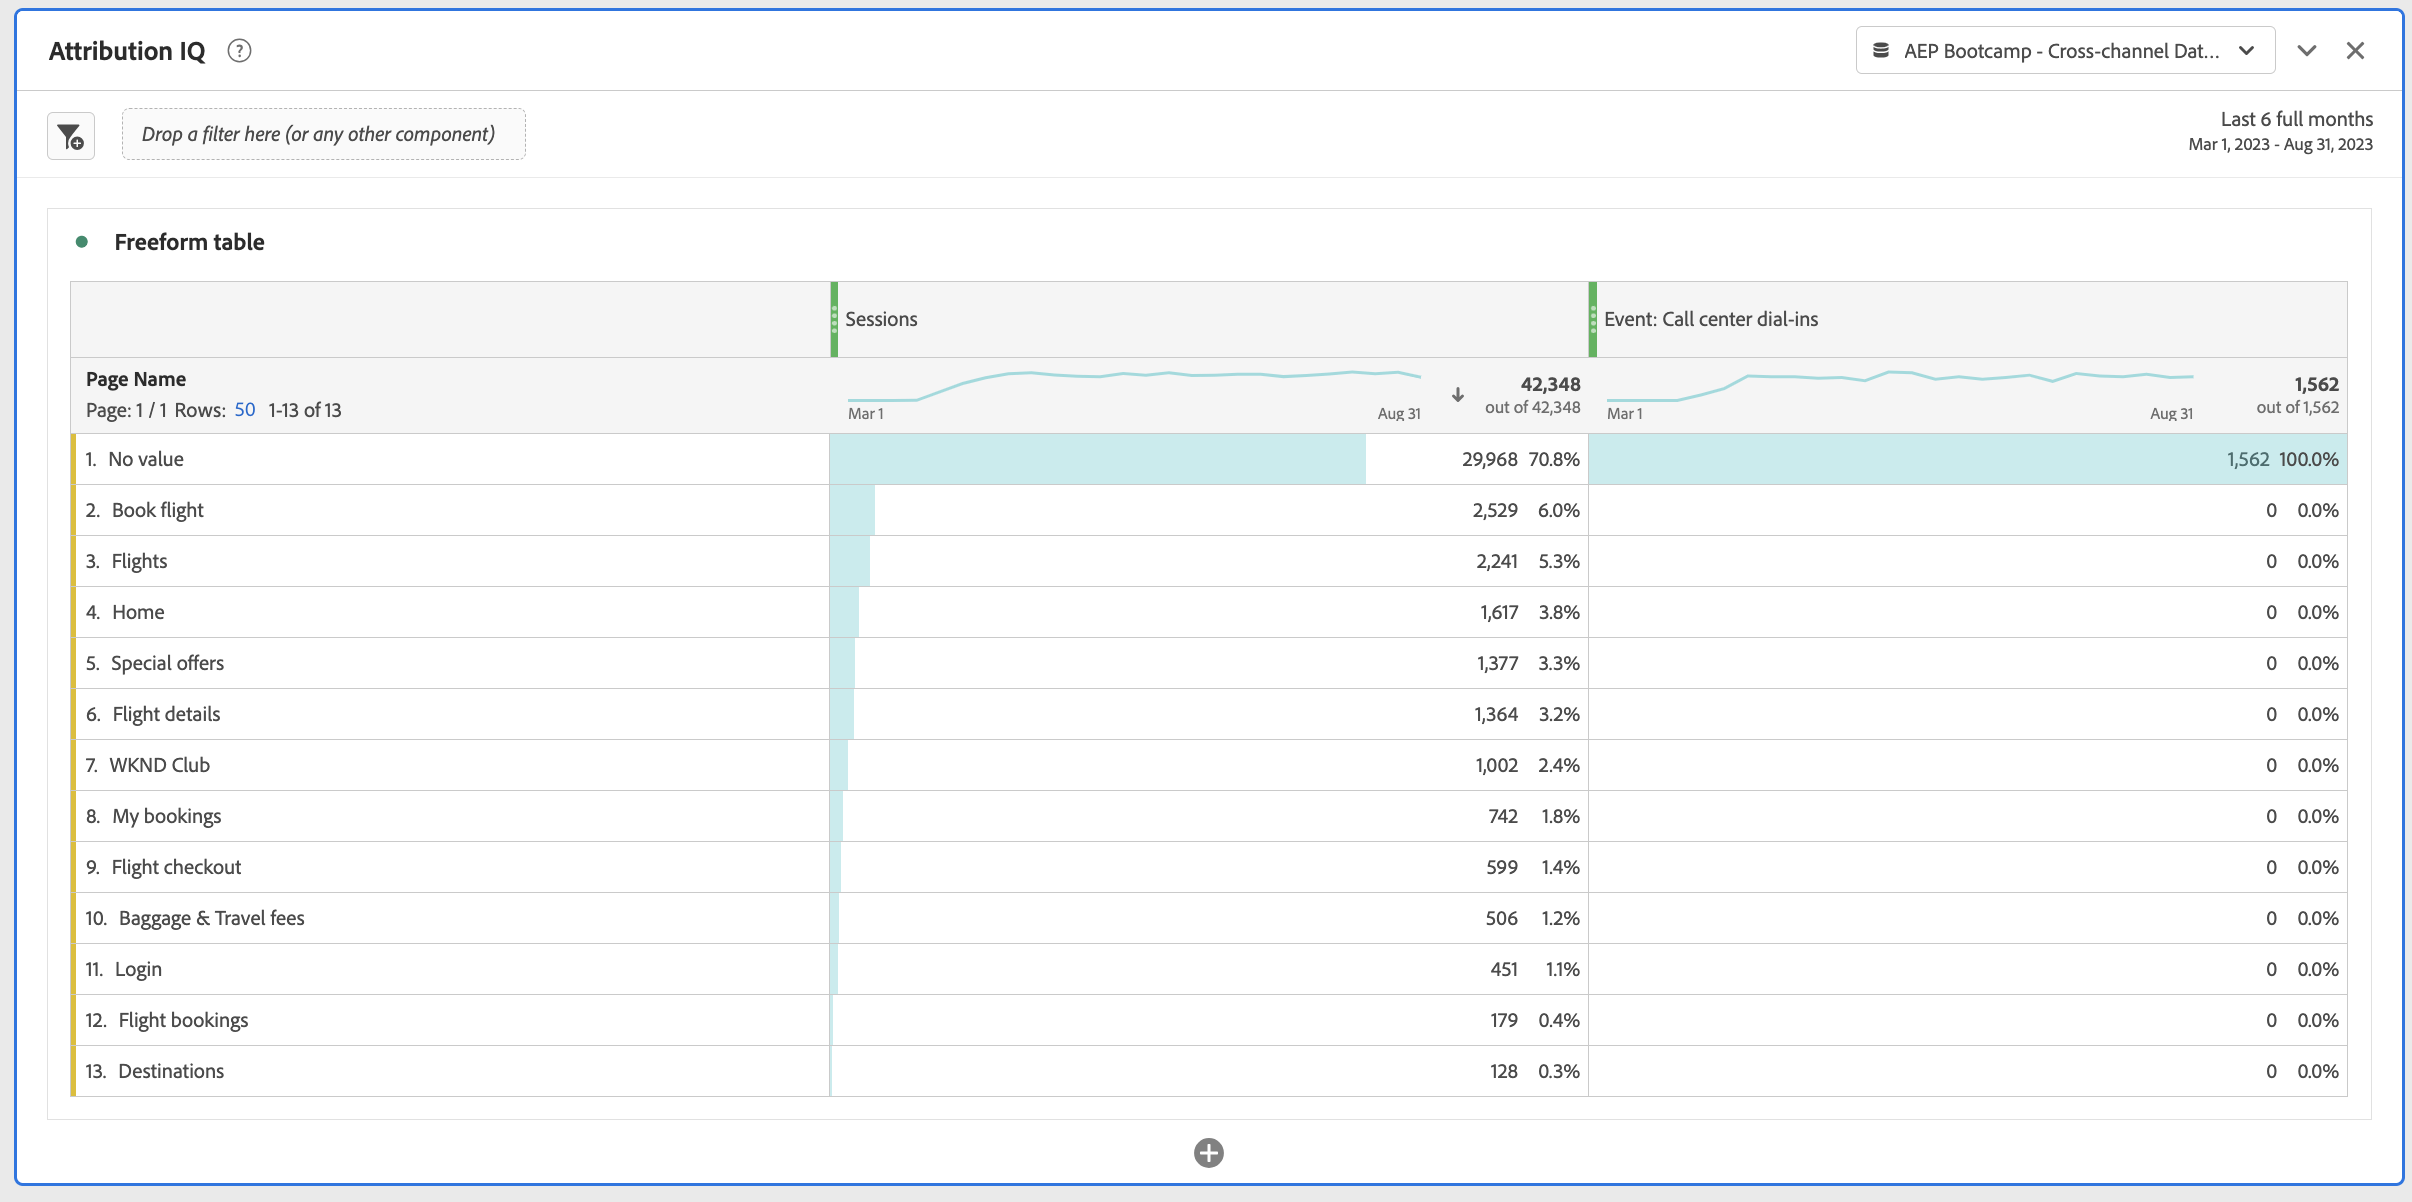Collapse the Attribution IQ panel chevron
This screenshot has width=2412, height=1202.
tap(2307, 51)
